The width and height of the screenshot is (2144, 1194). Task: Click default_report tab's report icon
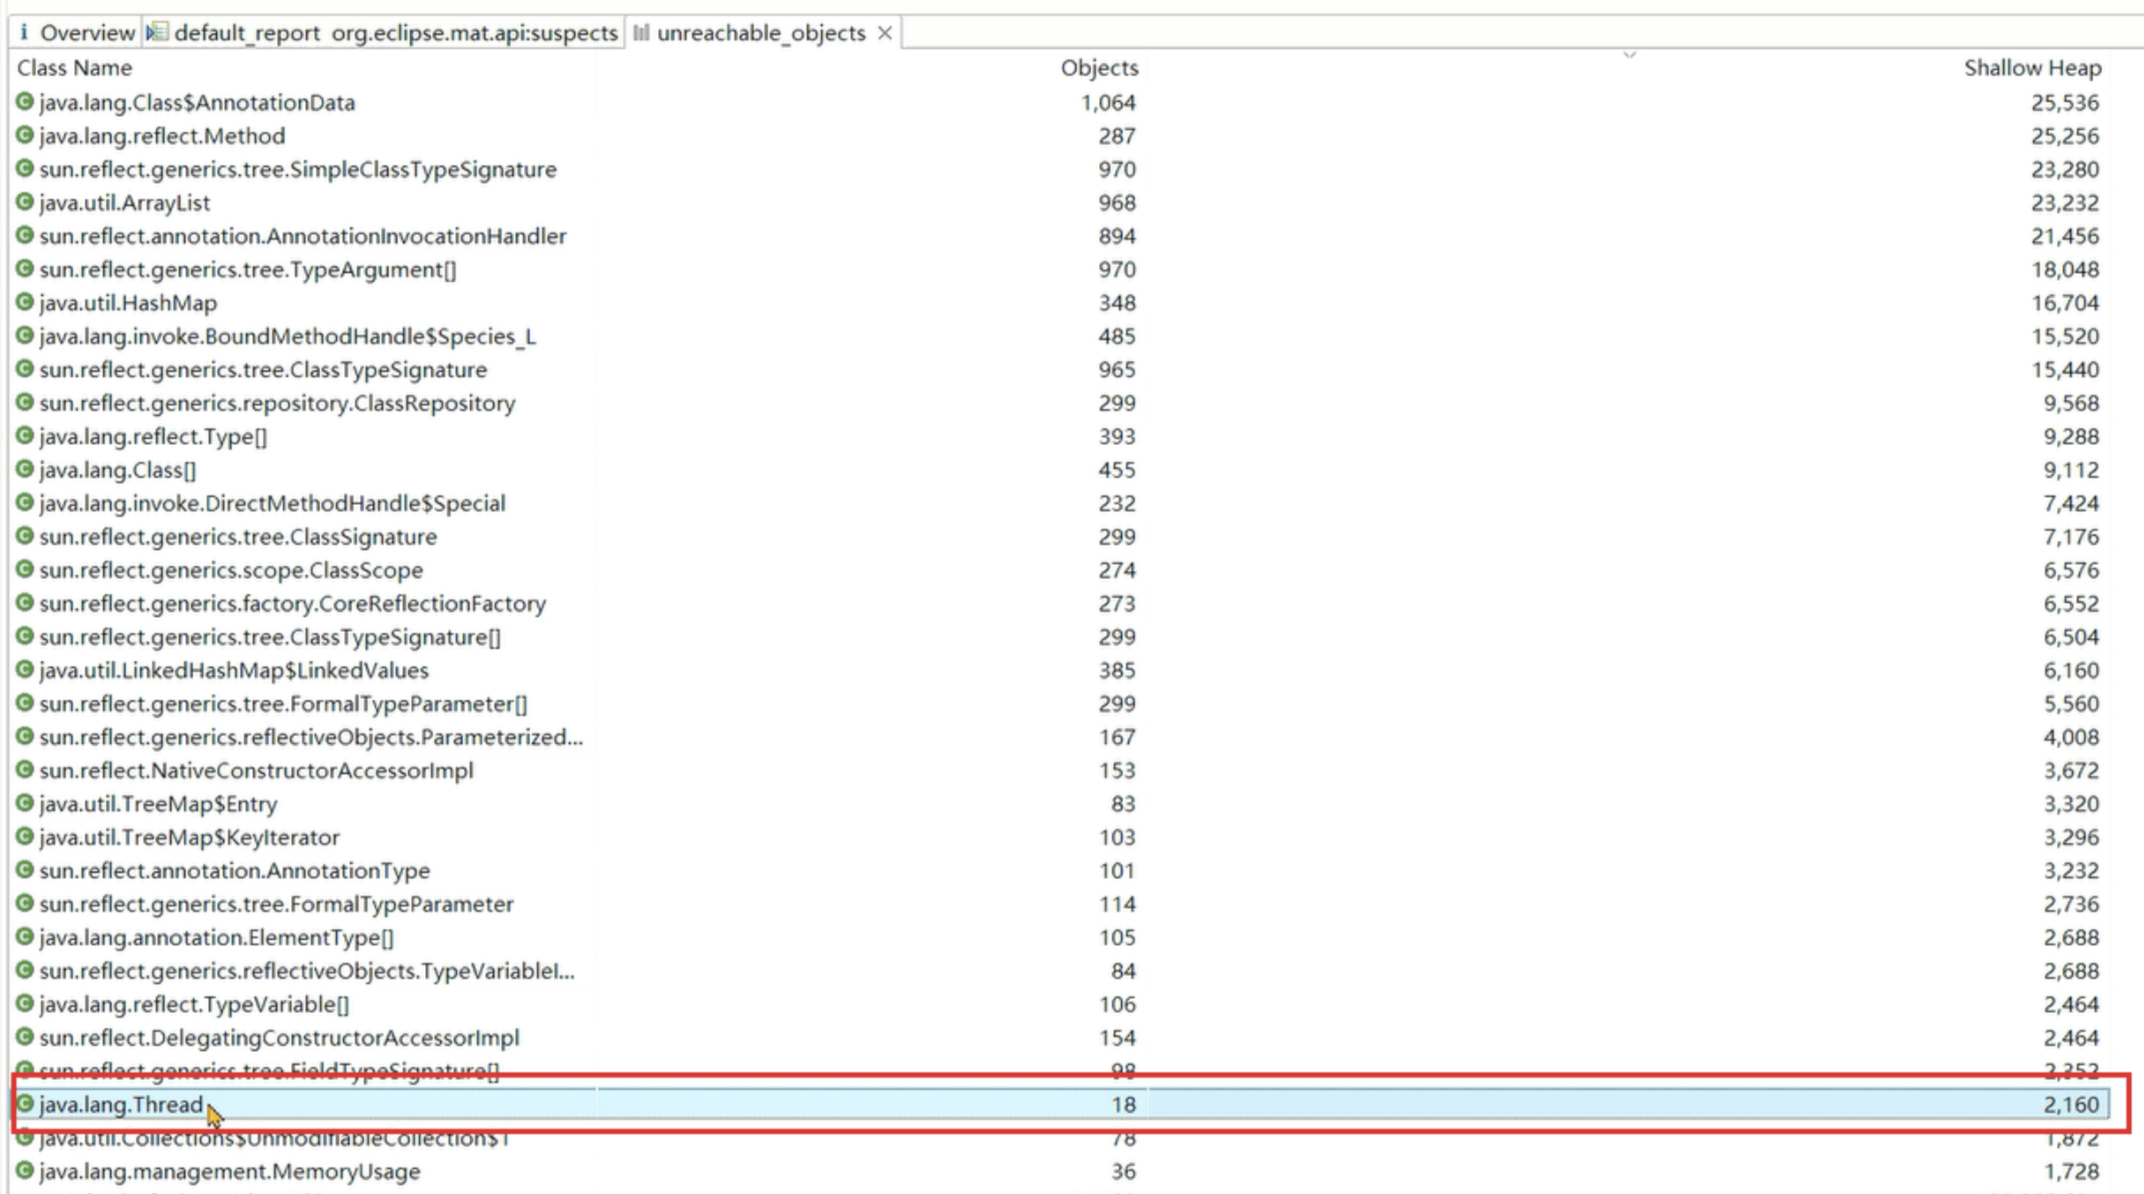tap(157, 33)
